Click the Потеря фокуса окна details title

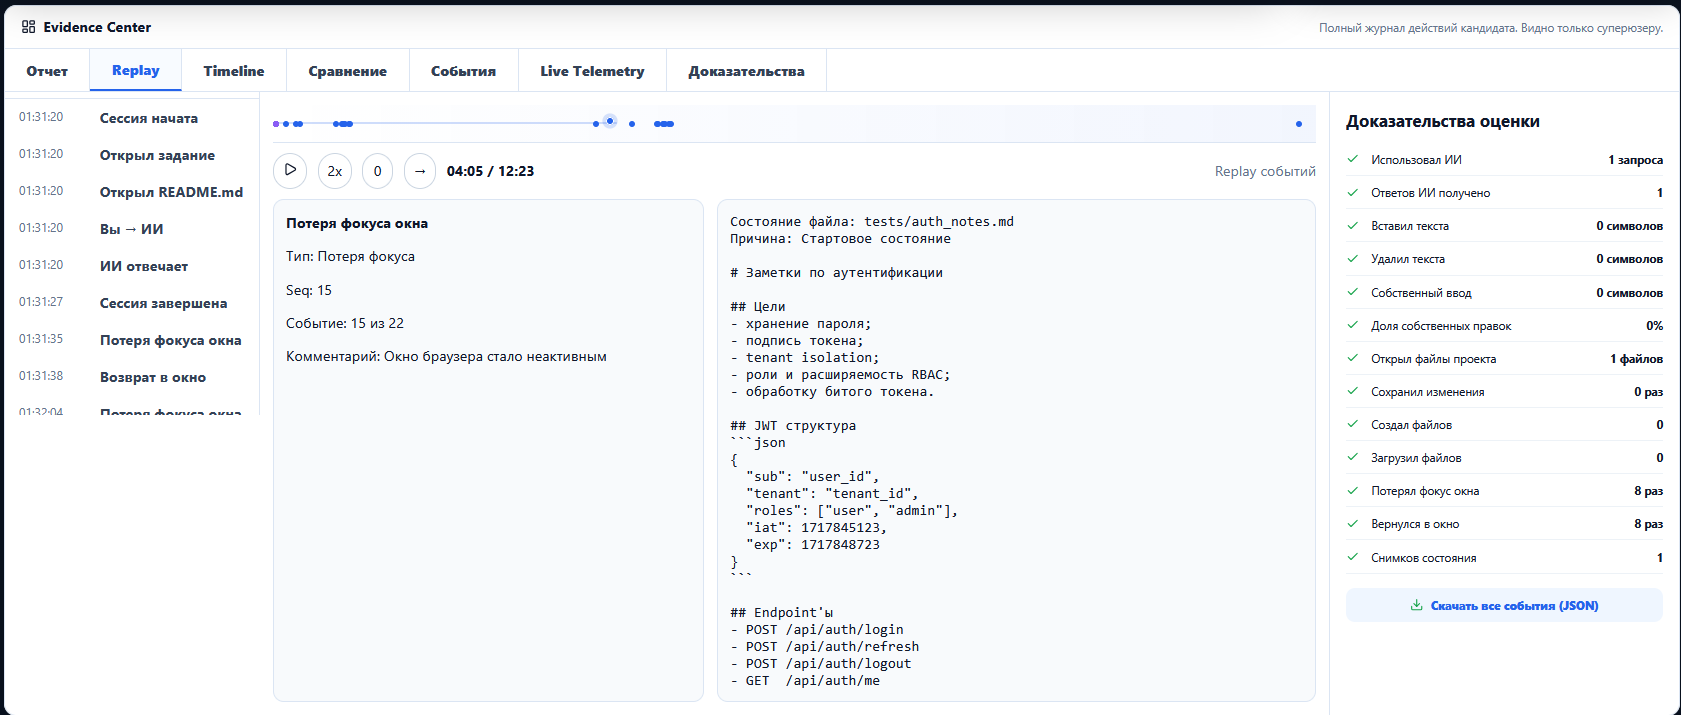(357, 223)
